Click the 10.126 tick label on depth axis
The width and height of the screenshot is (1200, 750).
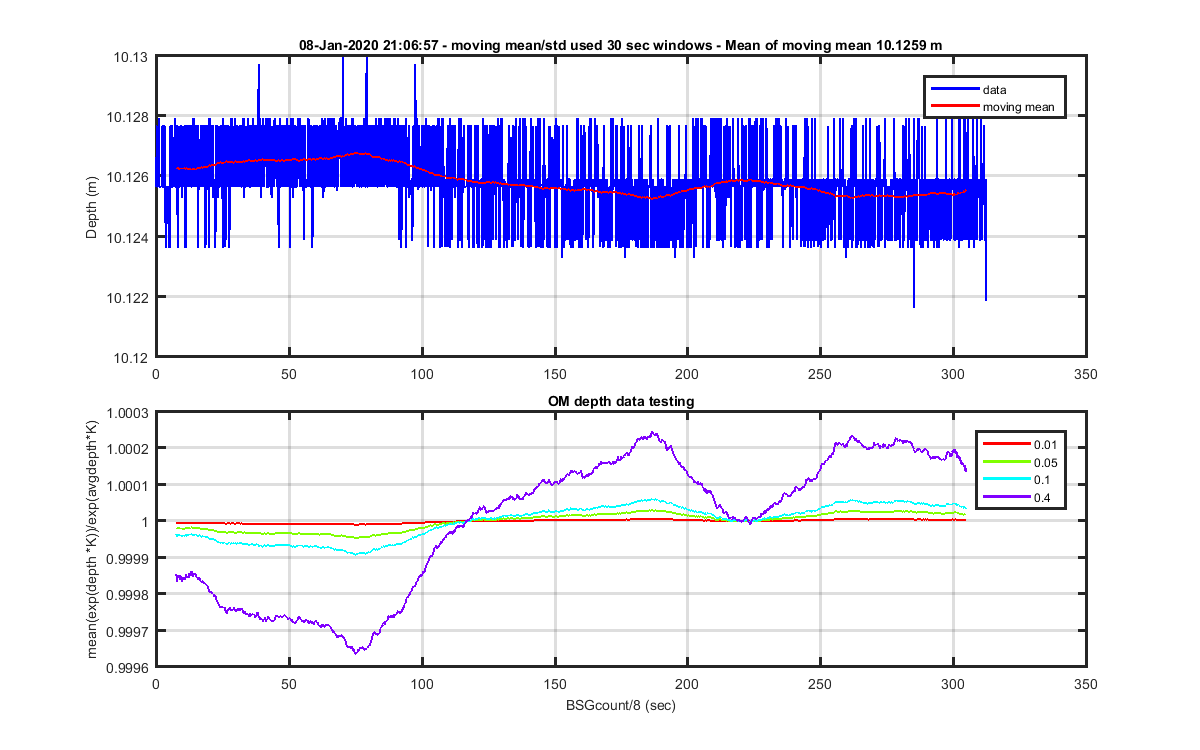click(128, 177)
